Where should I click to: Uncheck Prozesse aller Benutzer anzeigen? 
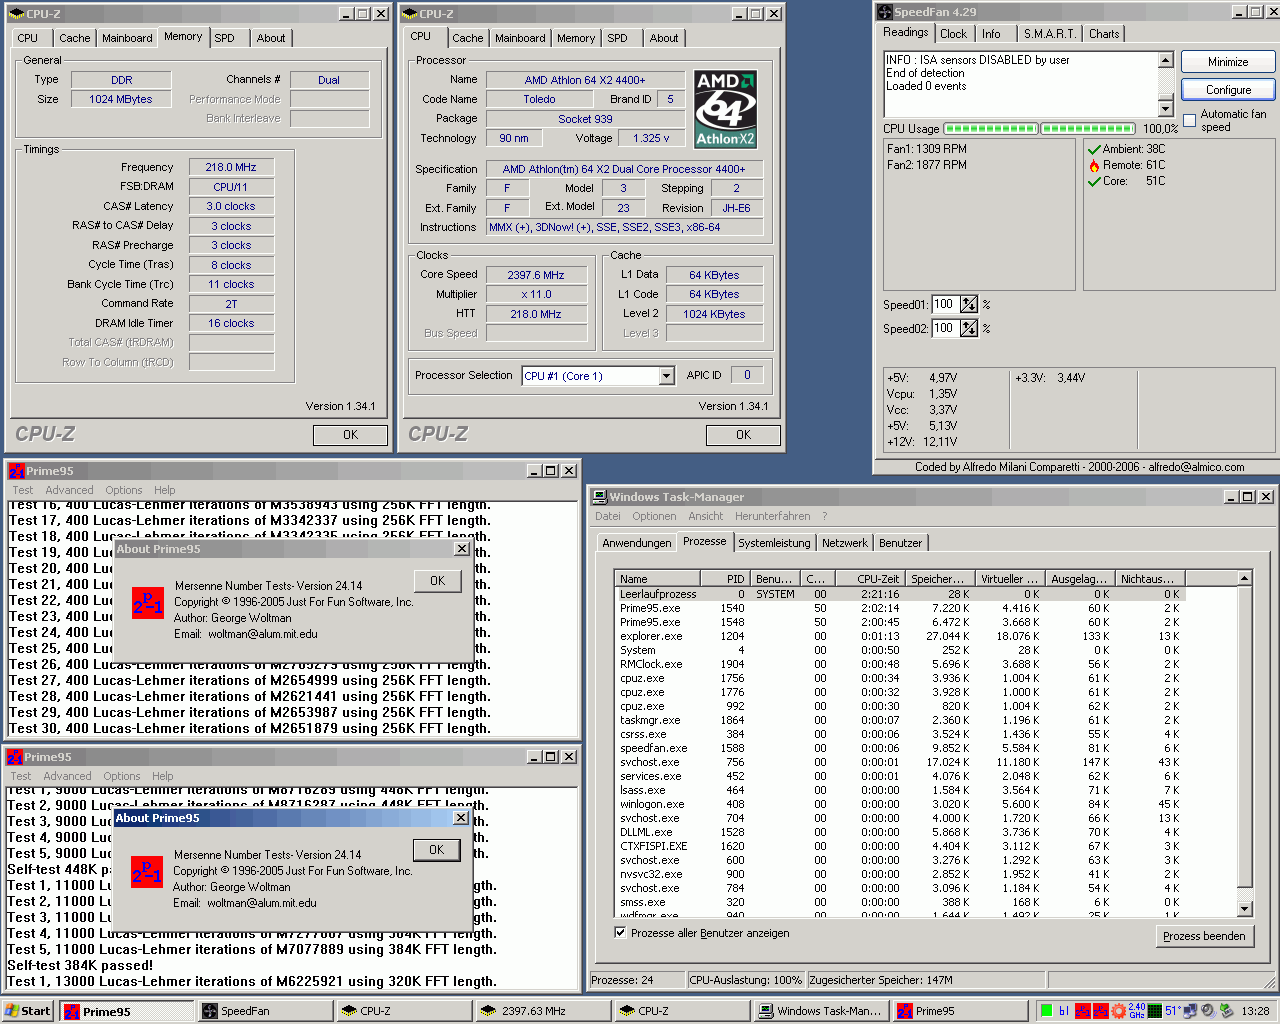(620, 933)
